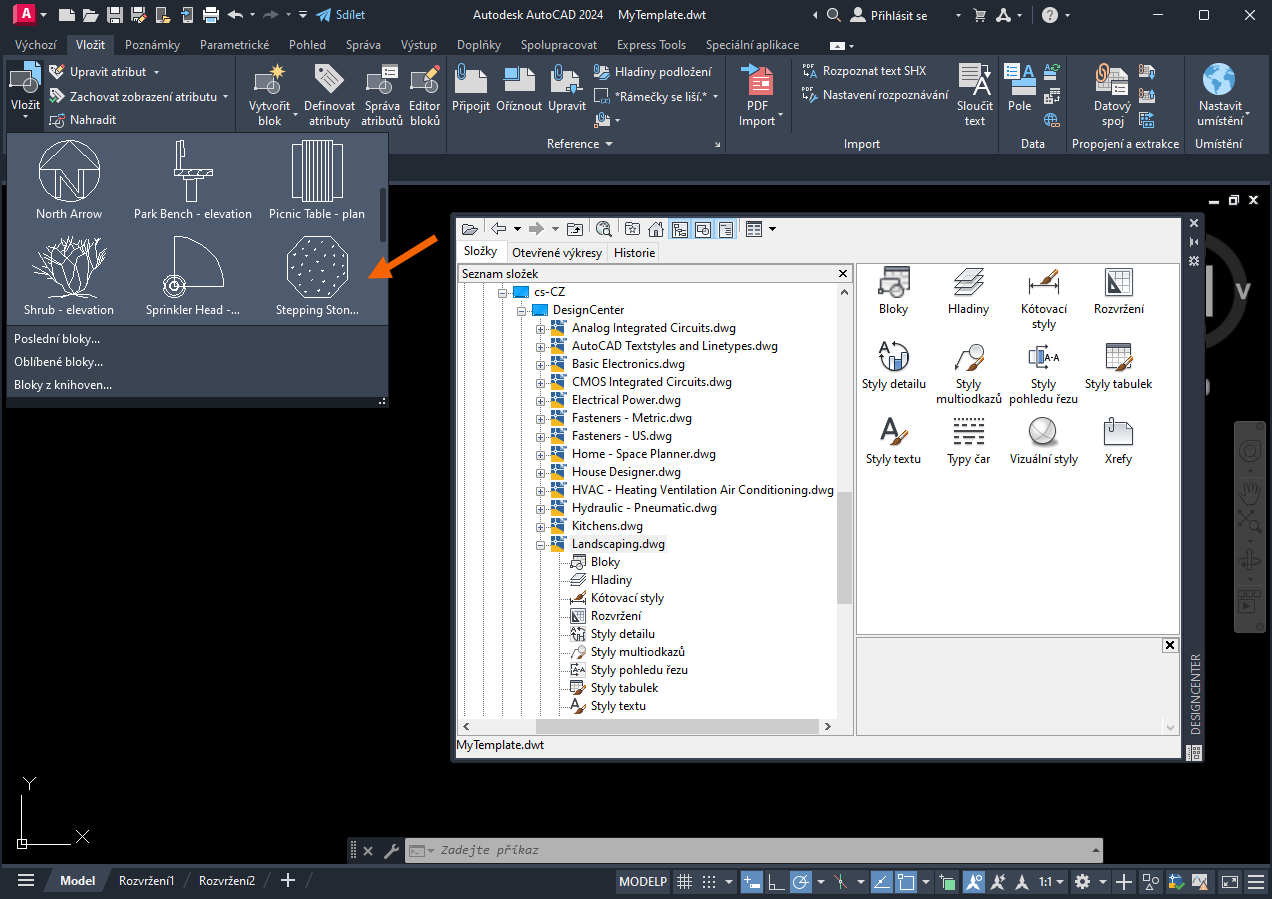This screenshot has height=899, width=1272.
Task: Switch to the Poznámky ribbon tab
Action: [x=153, y=45]
